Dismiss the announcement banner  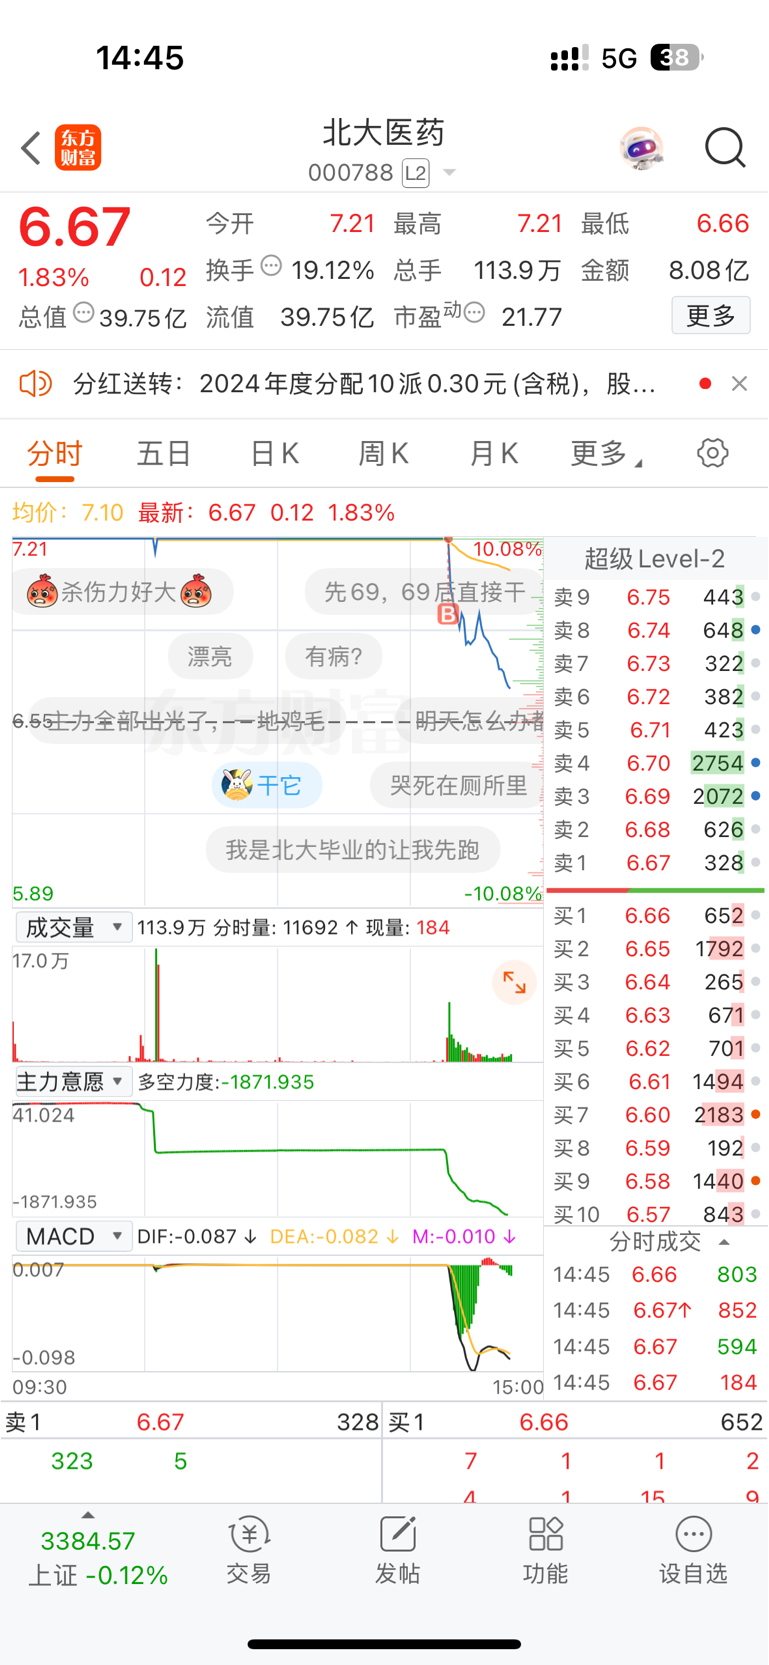[739, 383]
